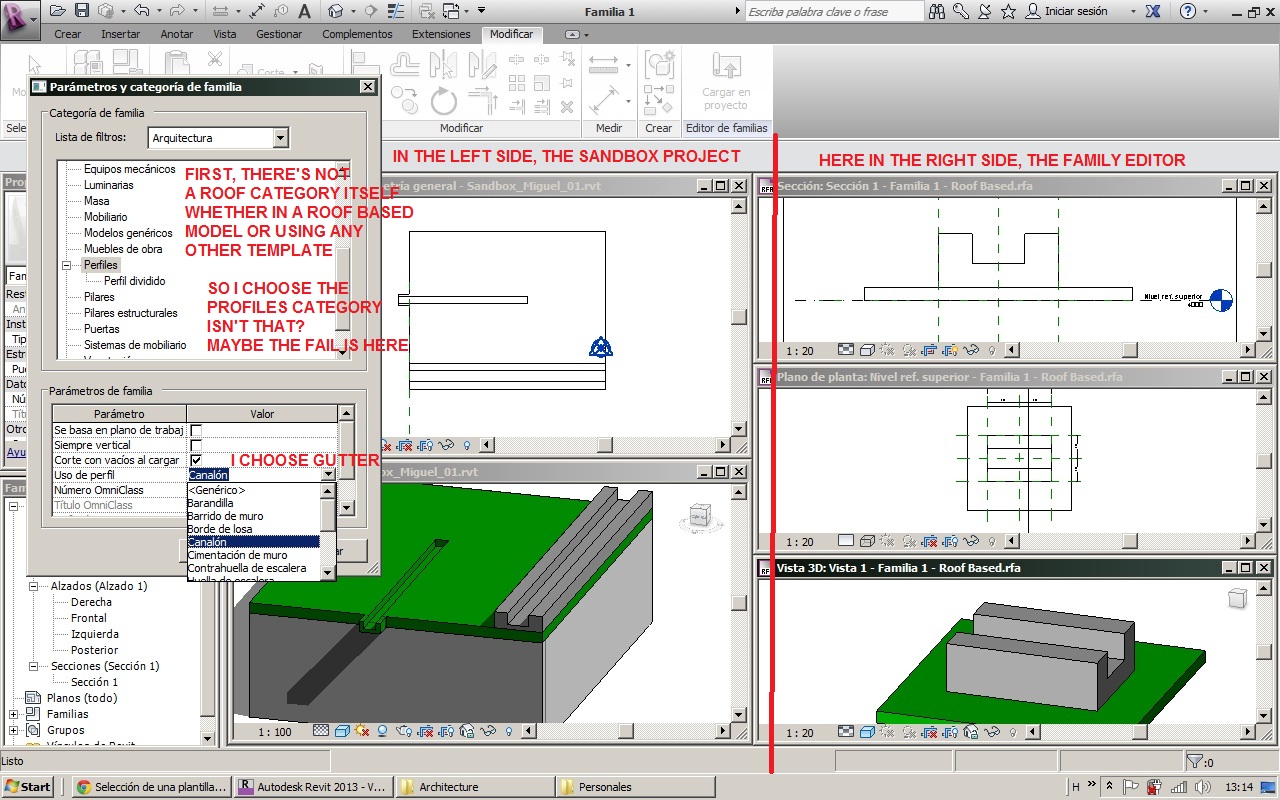Click the Text tool 'A' icon

[x=304, y=11]
